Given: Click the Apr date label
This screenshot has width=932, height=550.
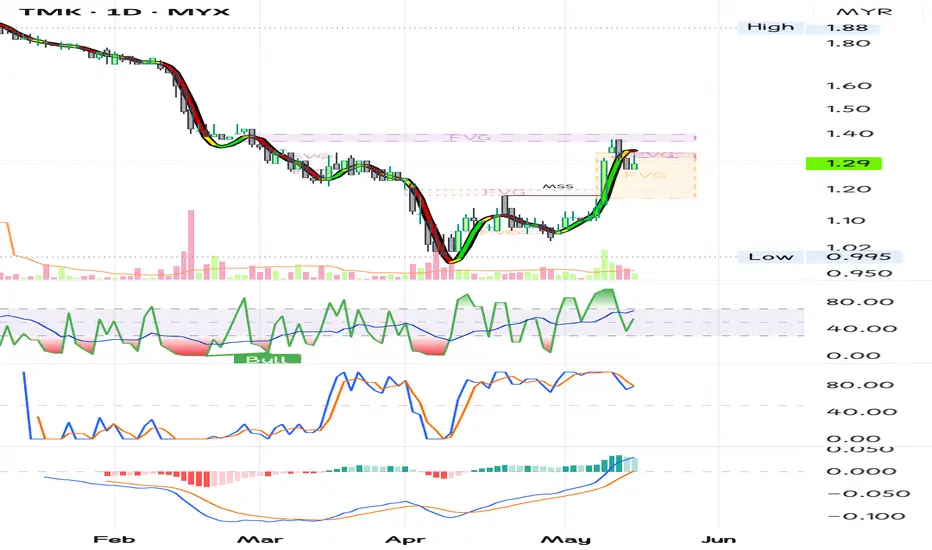Looking at the screenshot, I should (x=405, y=539).
